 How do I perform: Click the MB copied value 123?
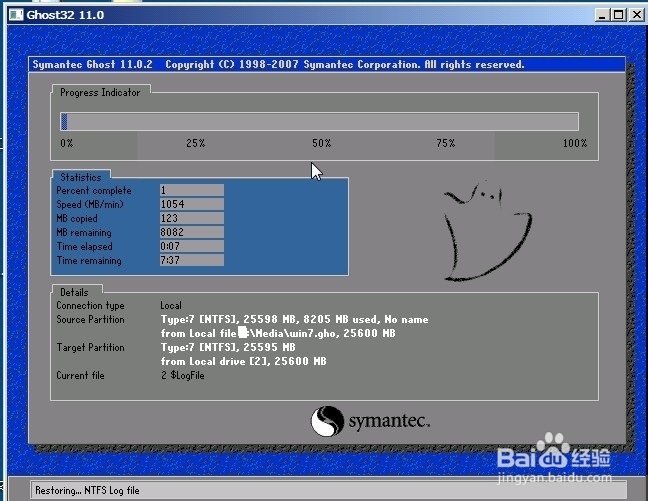click(192, 218)
